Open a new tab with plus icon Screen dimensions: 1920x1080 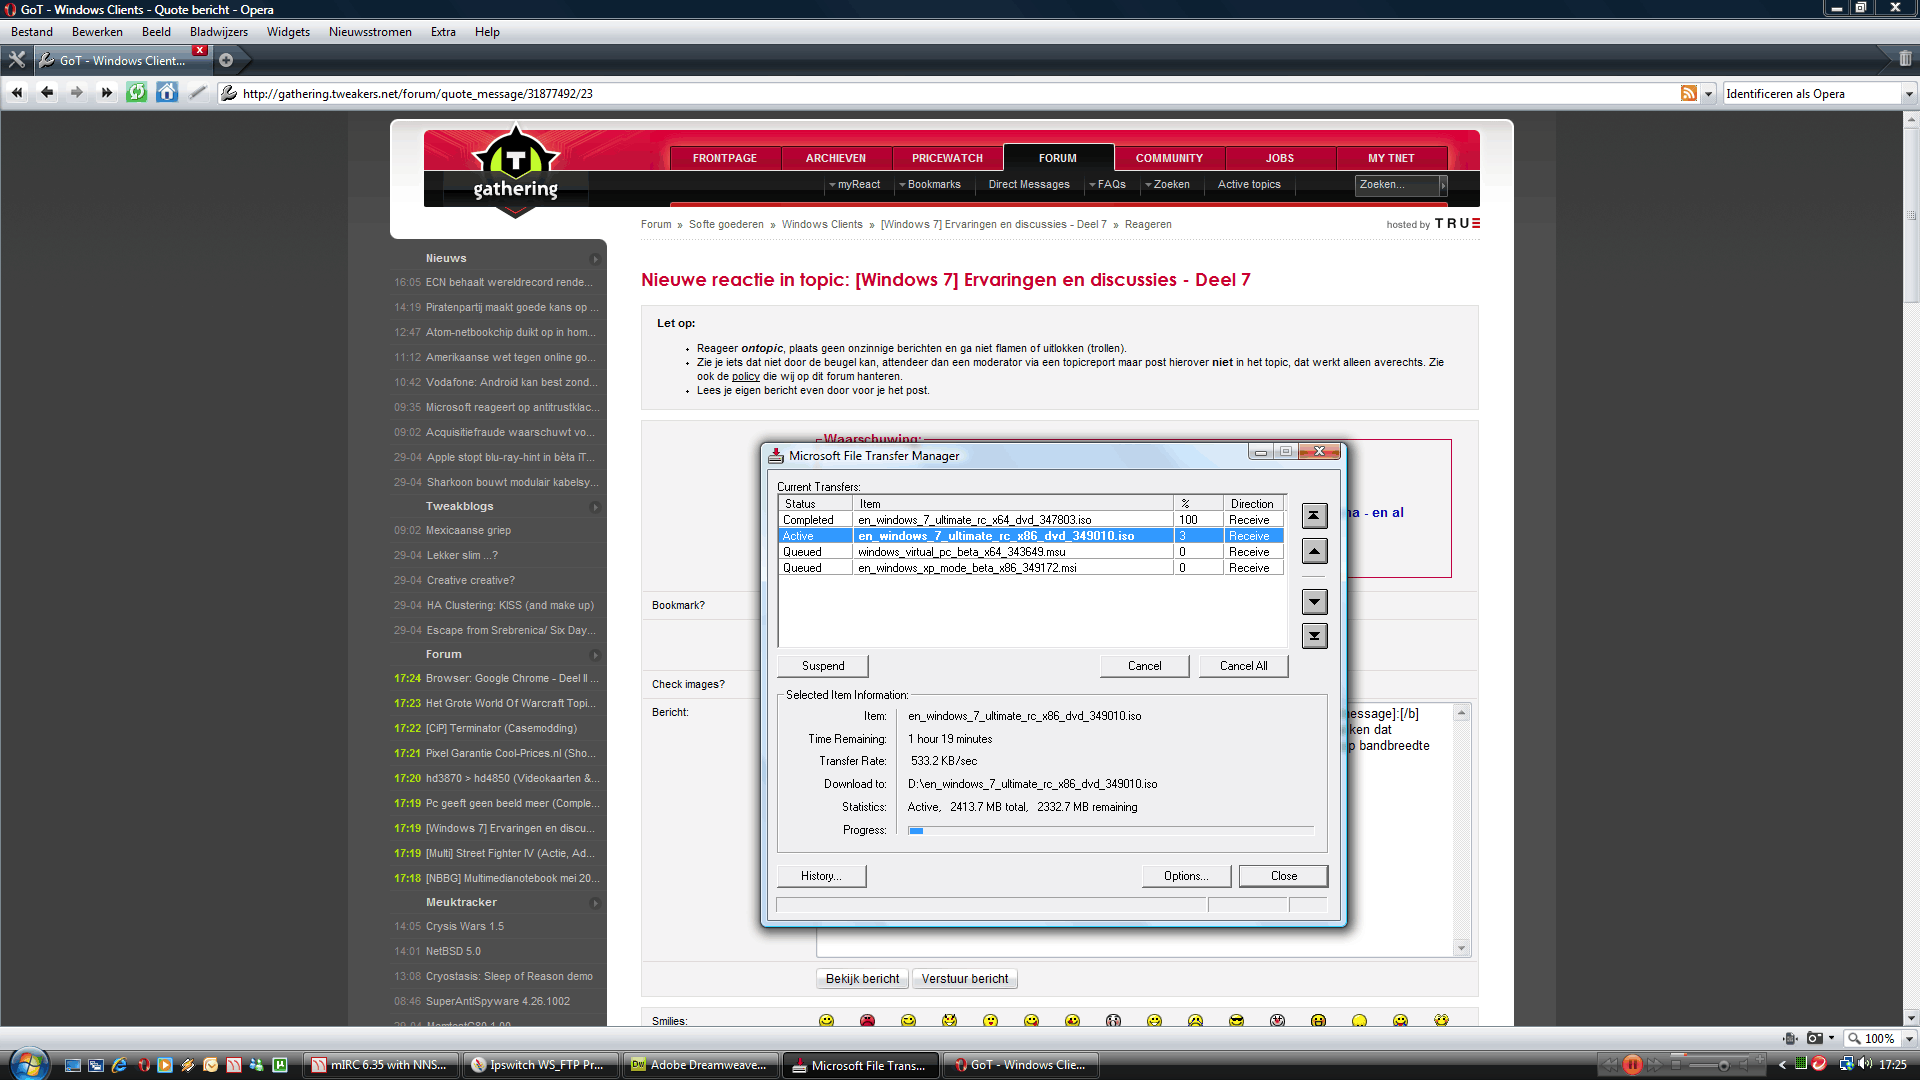226,60
